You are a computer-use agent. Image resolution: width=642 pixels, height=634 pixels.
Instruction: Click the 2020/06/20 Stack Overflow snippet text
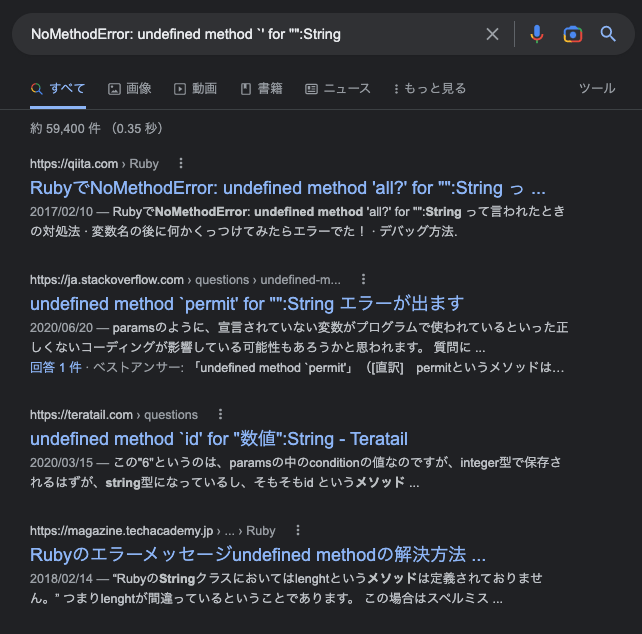[299, 337]
